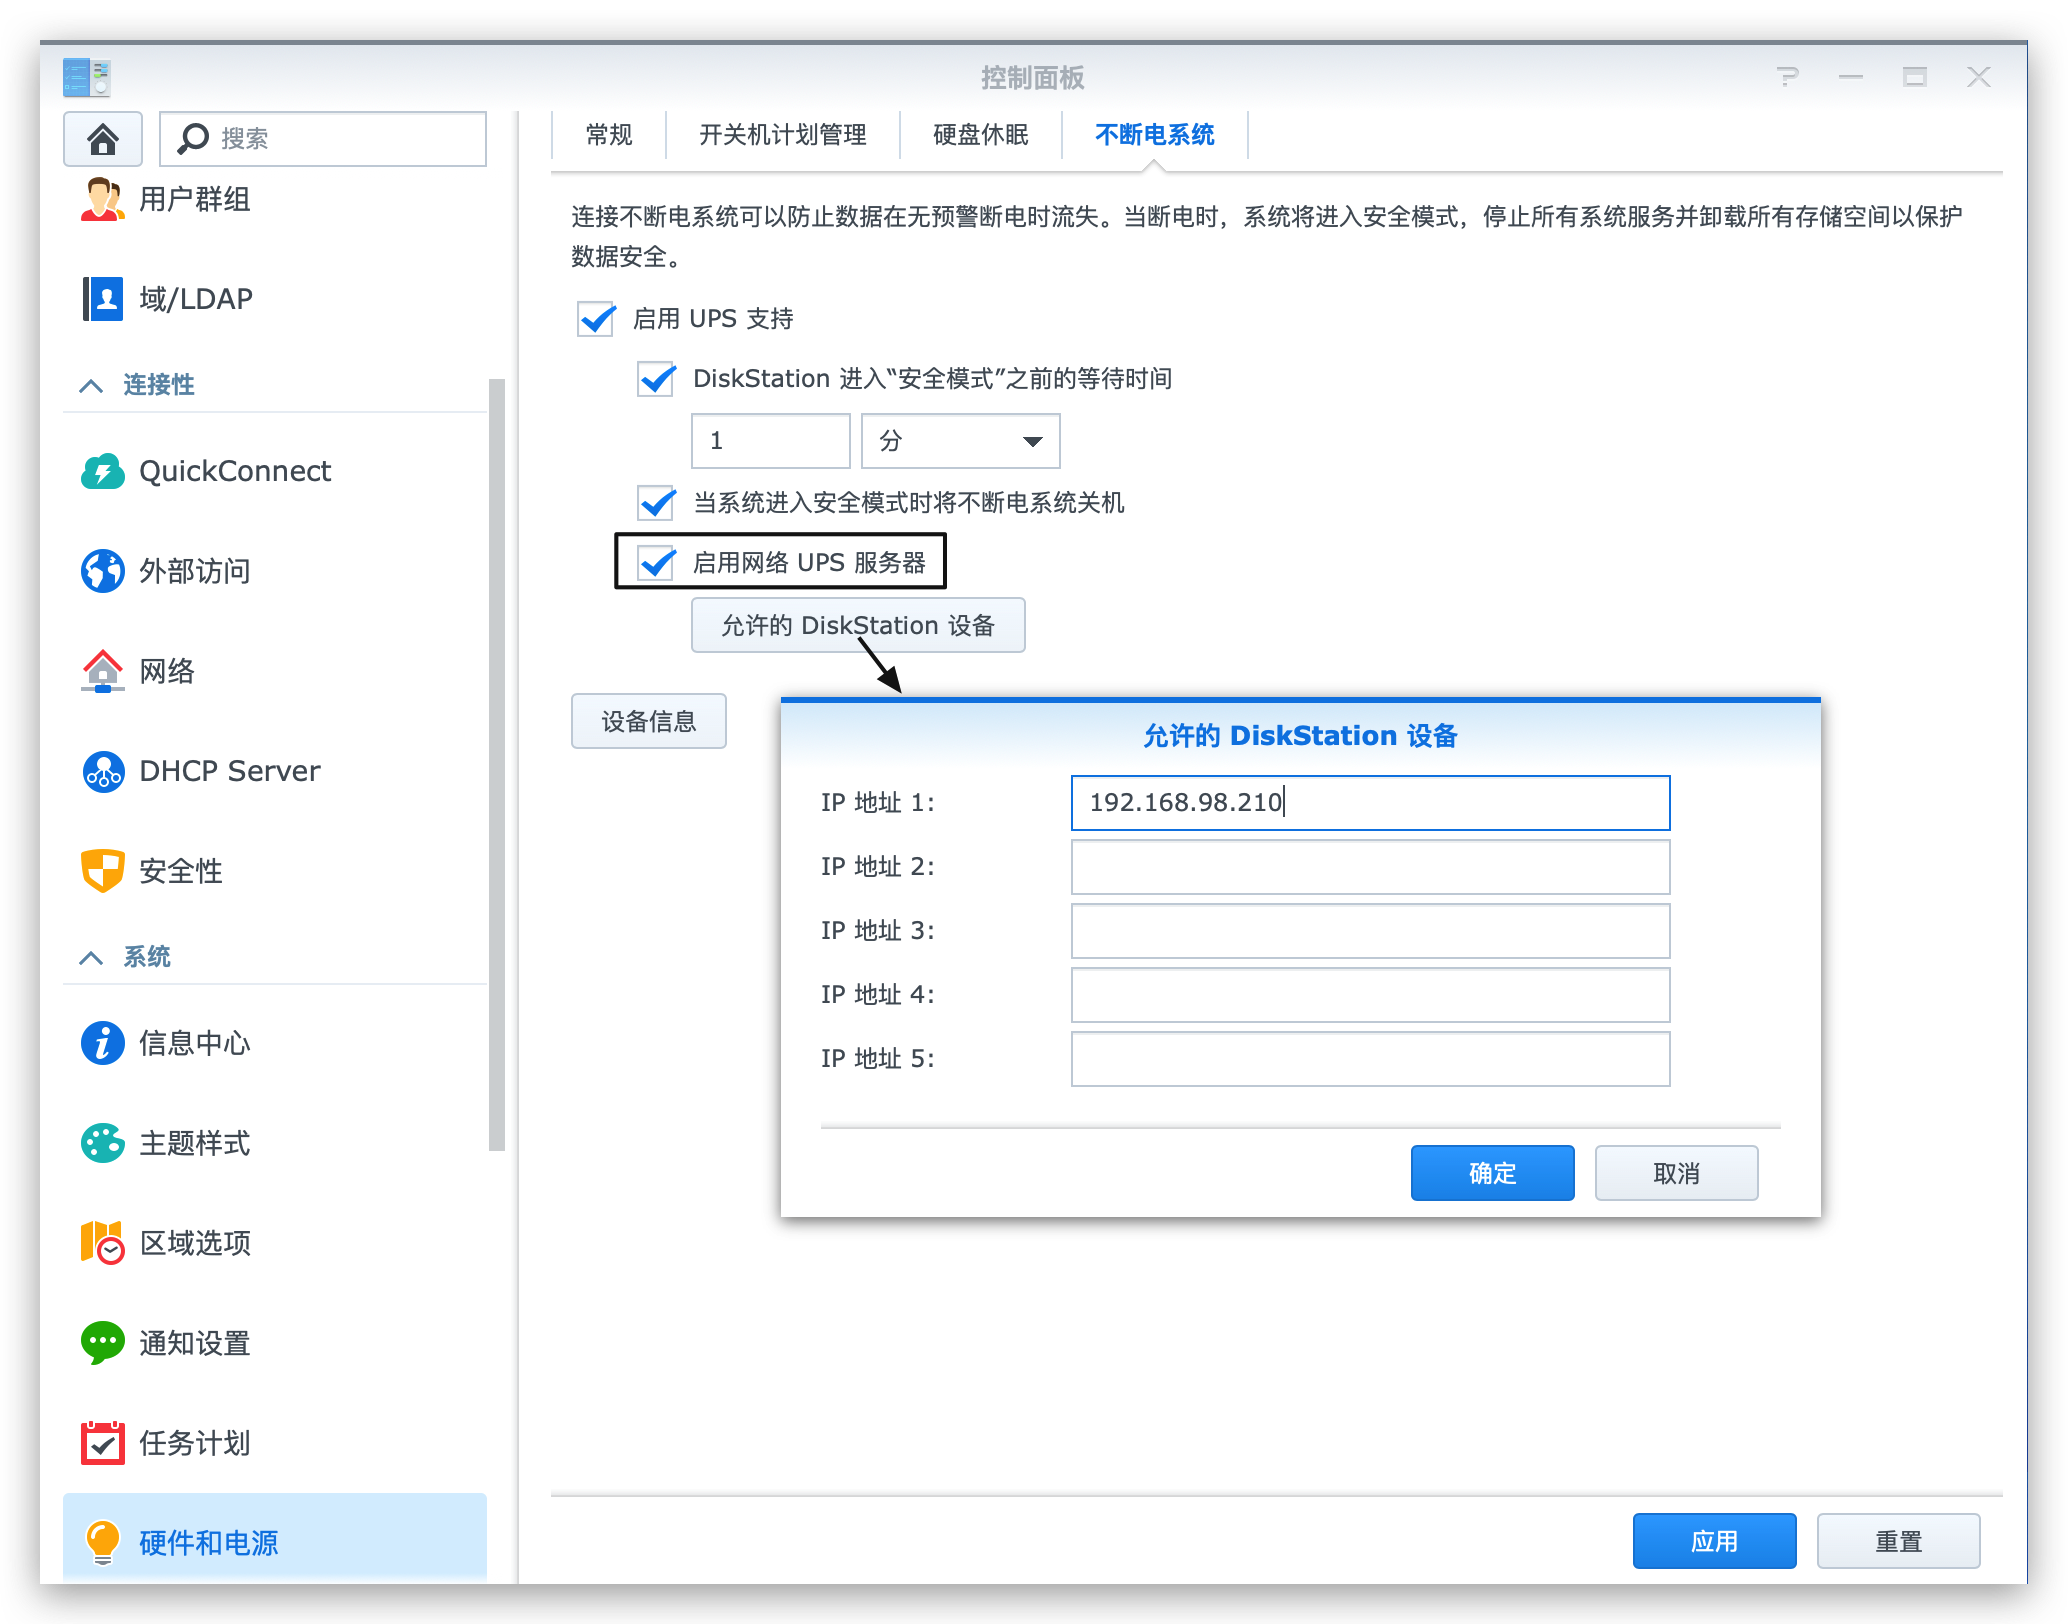The height and width of the screenshot is (1624, 2068).
Task: Open QuickConnect from the sidebar icon
Action: coord(102,471)
